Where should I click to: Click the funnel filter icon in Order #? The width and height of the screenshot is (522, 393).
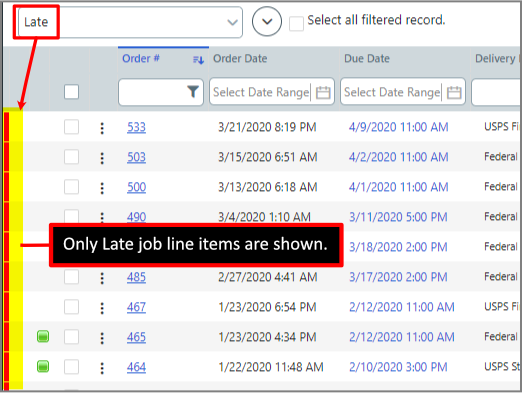click(193, 92)
